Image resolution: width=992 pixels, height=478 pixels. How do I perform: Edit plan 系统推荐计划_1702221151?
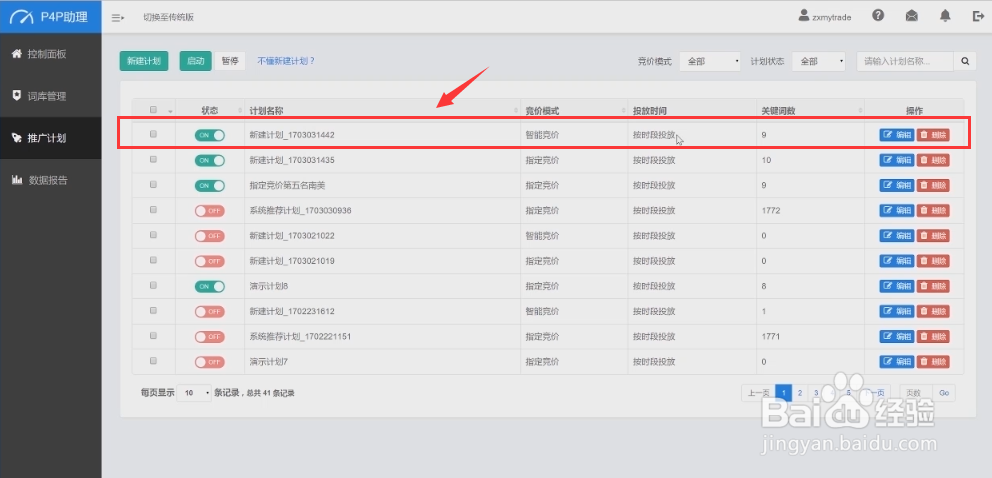click(x=896, y=336)
